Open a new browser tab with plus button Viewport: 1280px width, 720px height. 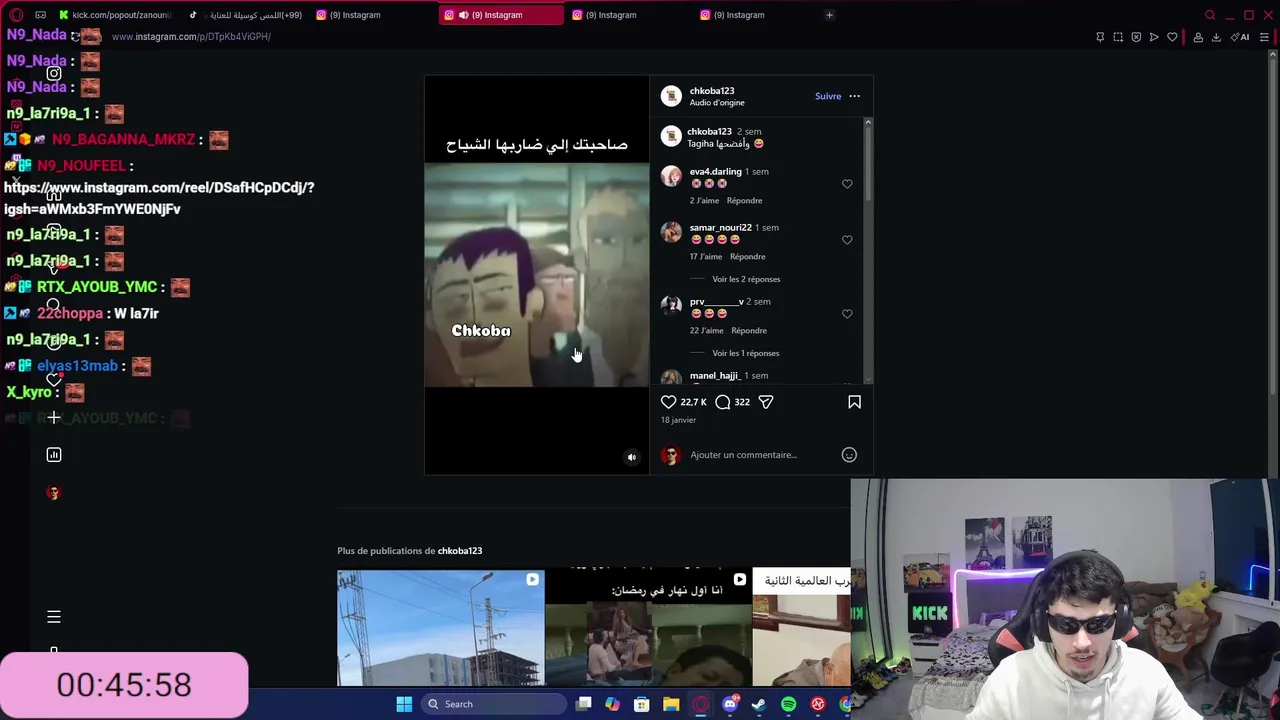pyautogui.click(x=829, y=15)
